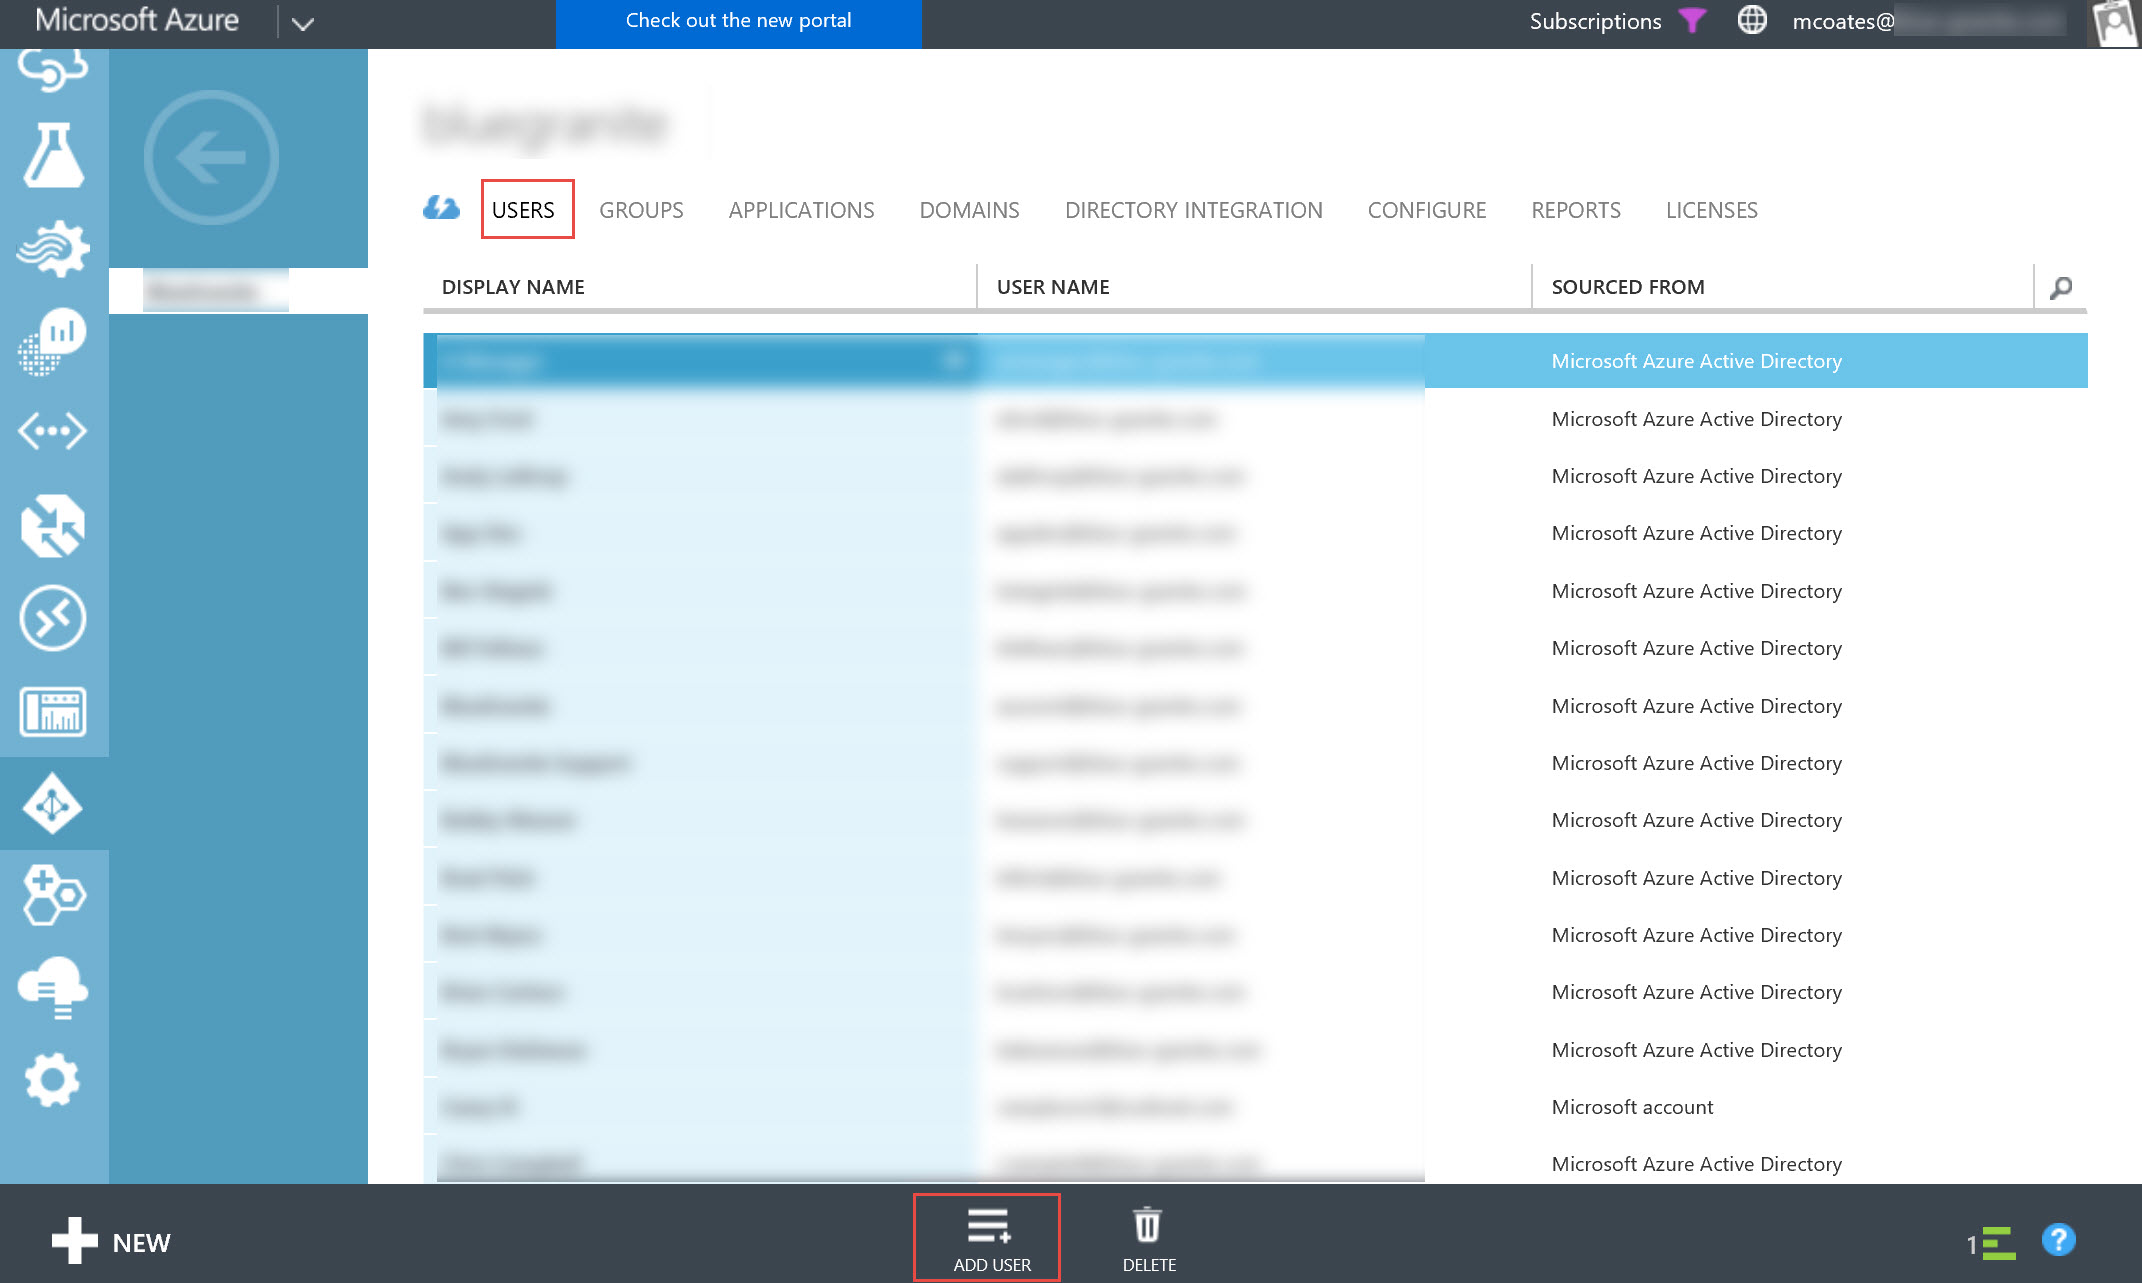
Task: Open the Subscriptions menu
Action: coord(1595,21)
